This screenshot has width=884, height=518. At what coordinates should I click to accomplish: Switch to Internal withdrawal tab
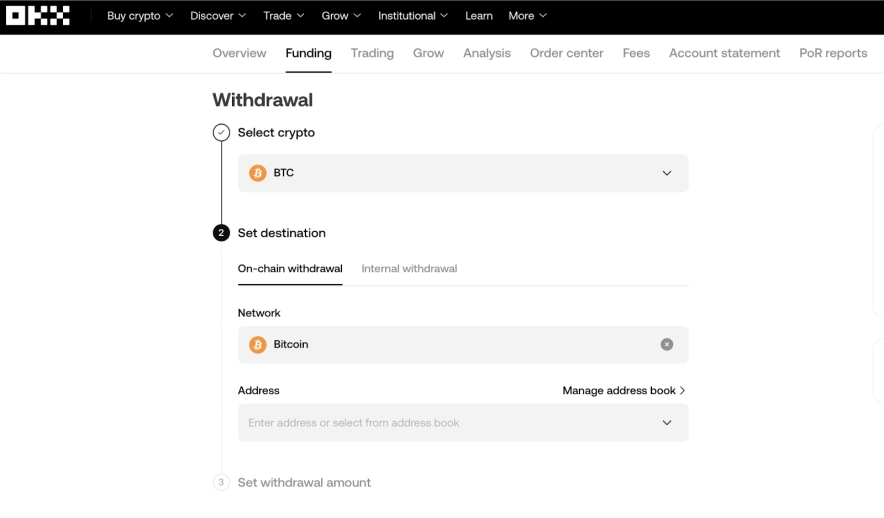(409, 269)
